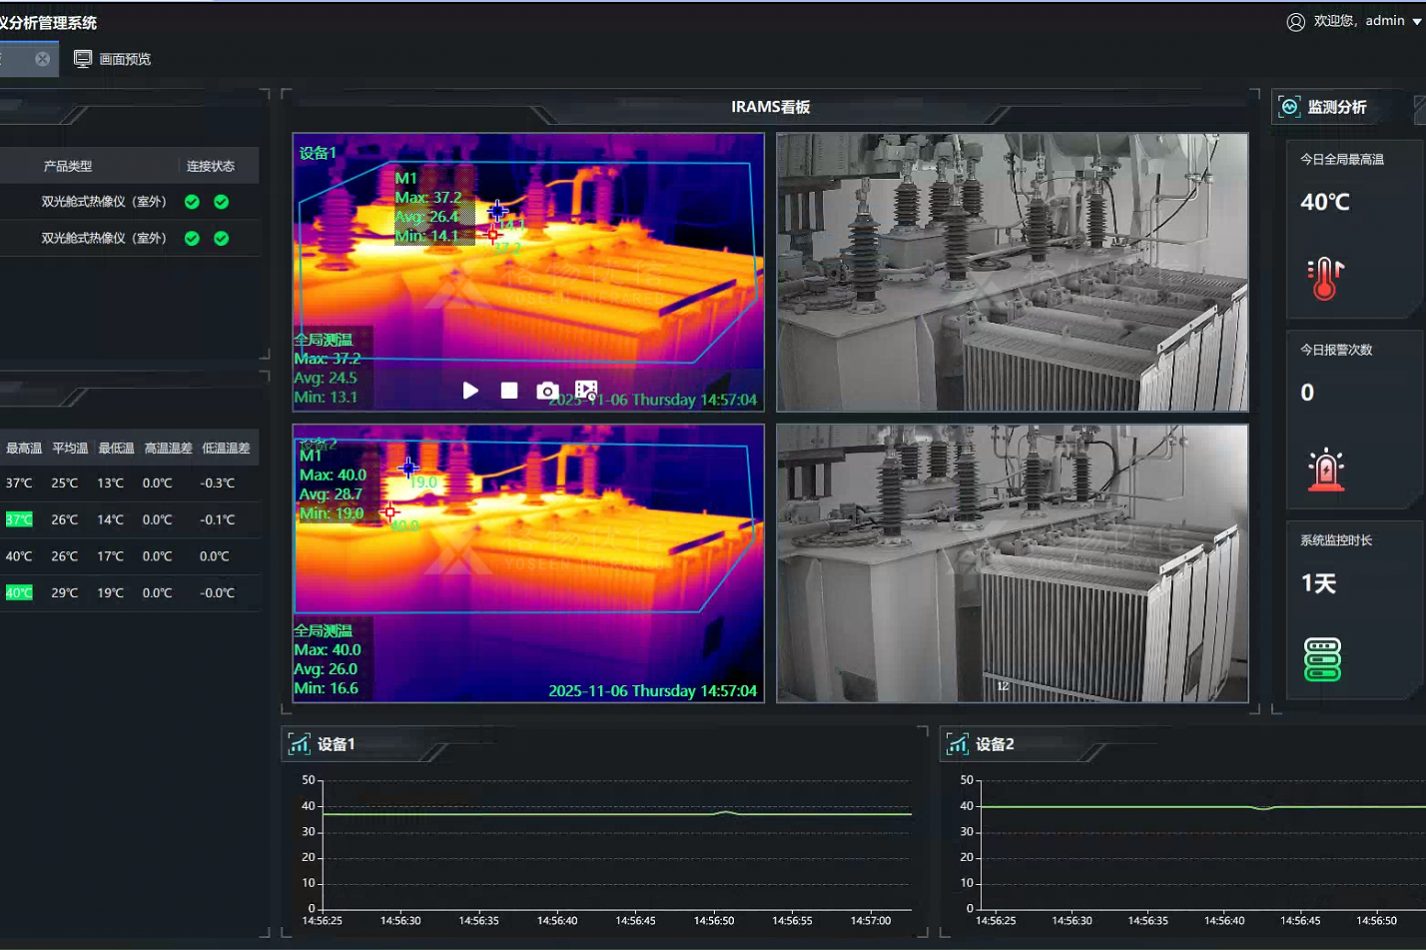Stop the 设备1 thermal video stream

[509, 390]
